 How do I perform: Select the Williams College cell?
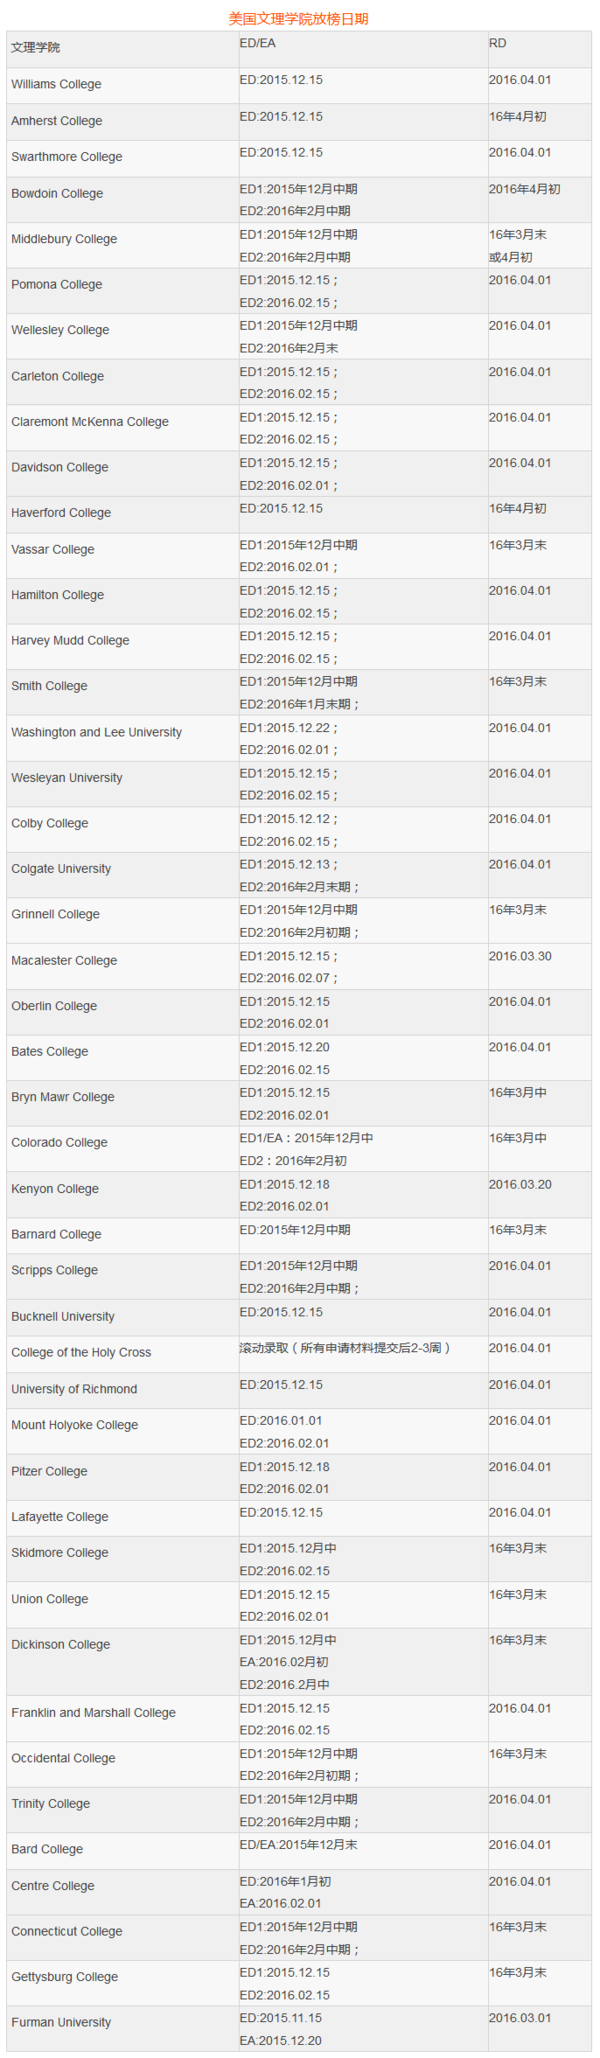click(56, 85)
